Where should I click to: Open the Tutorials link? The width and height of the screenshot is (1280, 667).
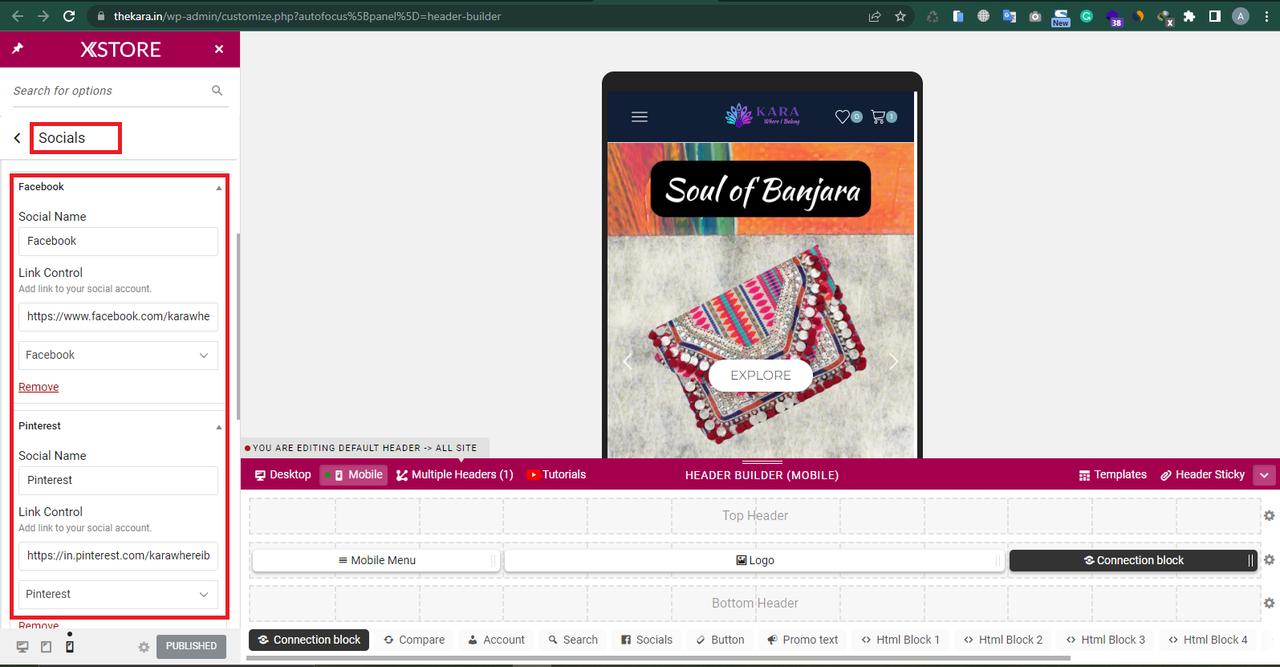tap(557, 474)
